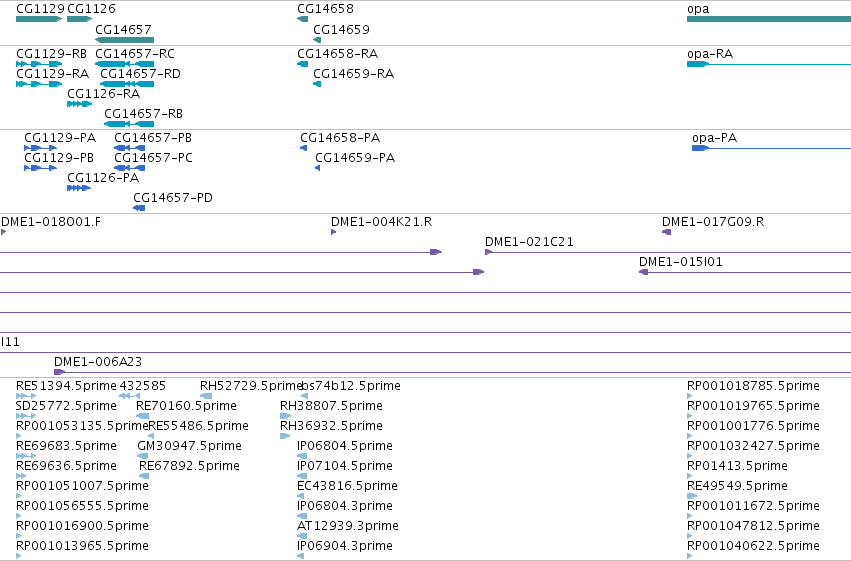851x561 pixels.
Task: Click EST RP001056555.5prime
Action: pos(19,516)
